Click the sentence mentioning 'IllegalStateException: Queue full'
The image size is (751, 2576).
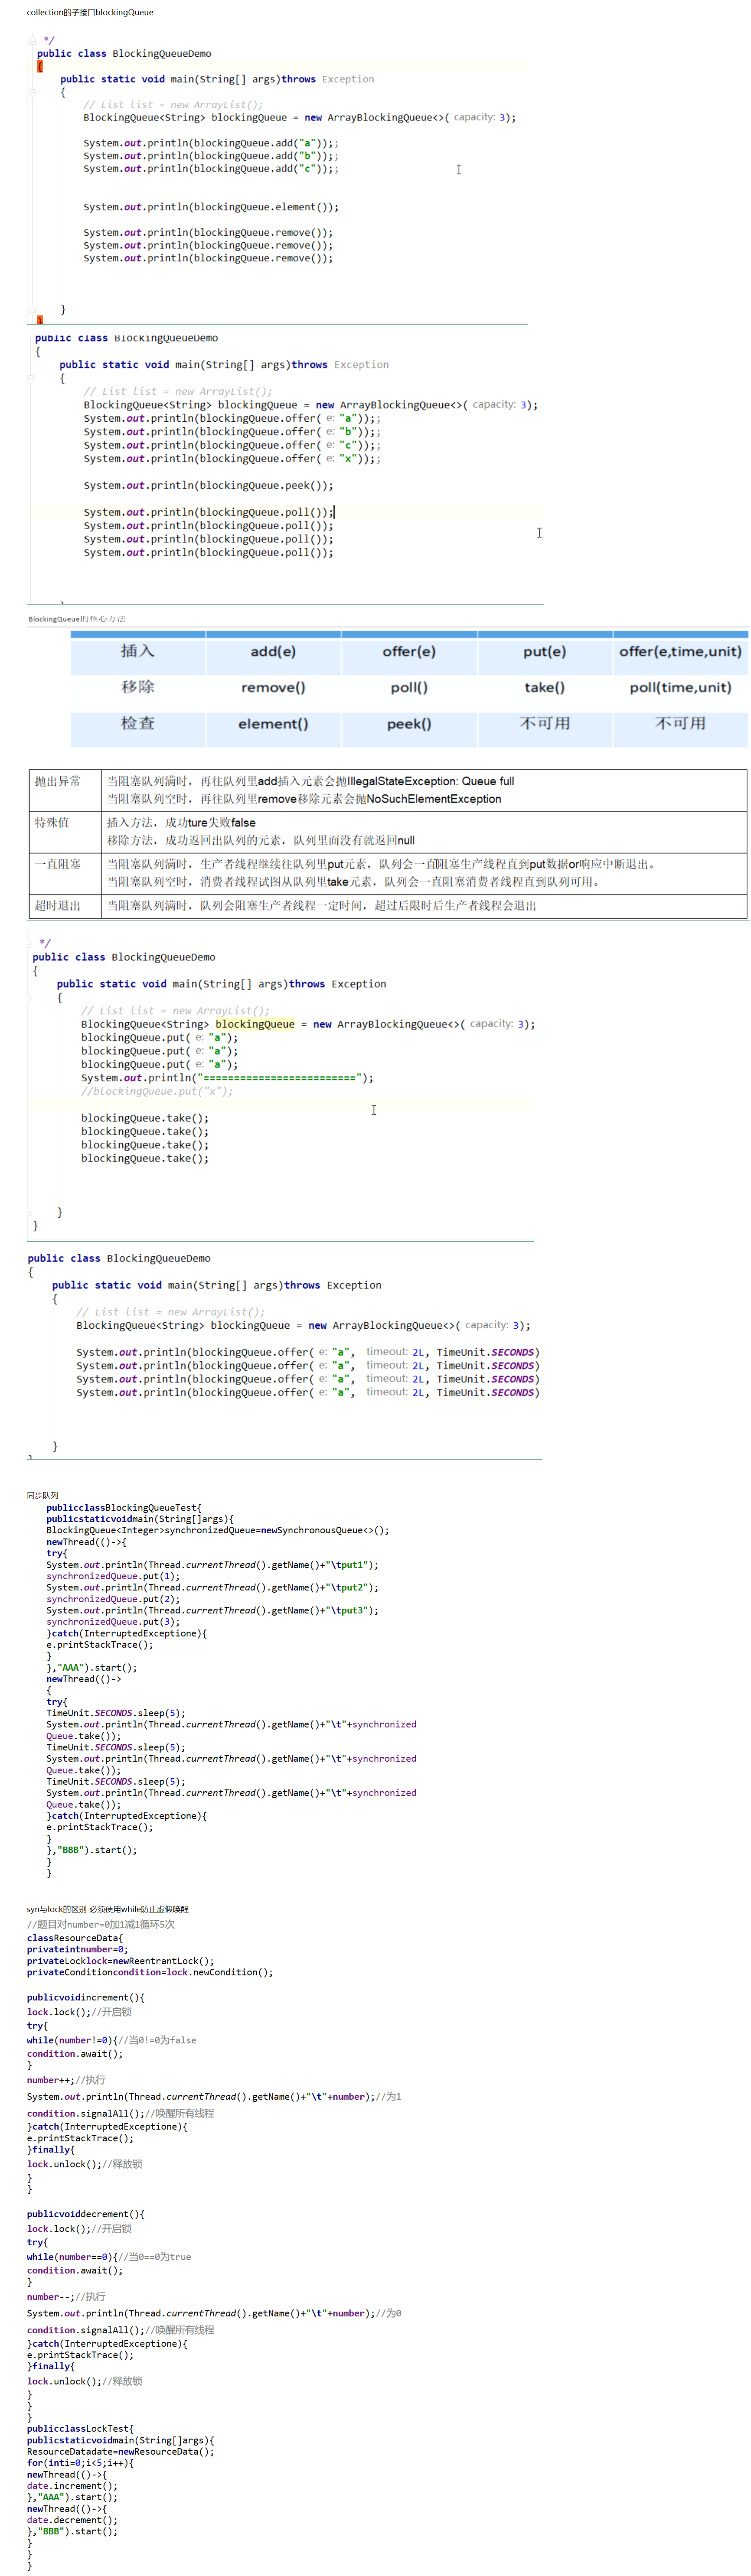coord(311,781)
